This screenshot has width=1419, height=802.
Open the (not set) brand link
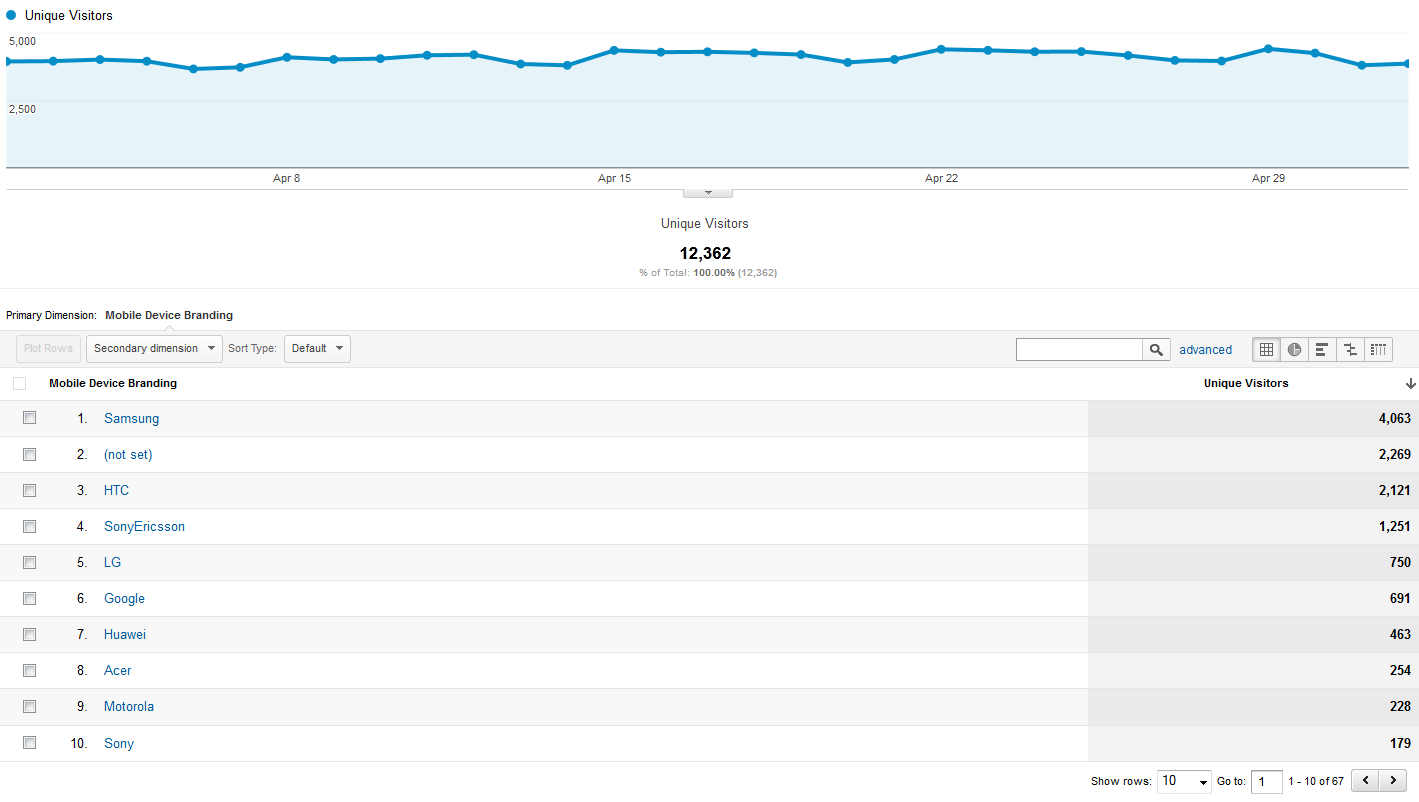coord(128,455)
